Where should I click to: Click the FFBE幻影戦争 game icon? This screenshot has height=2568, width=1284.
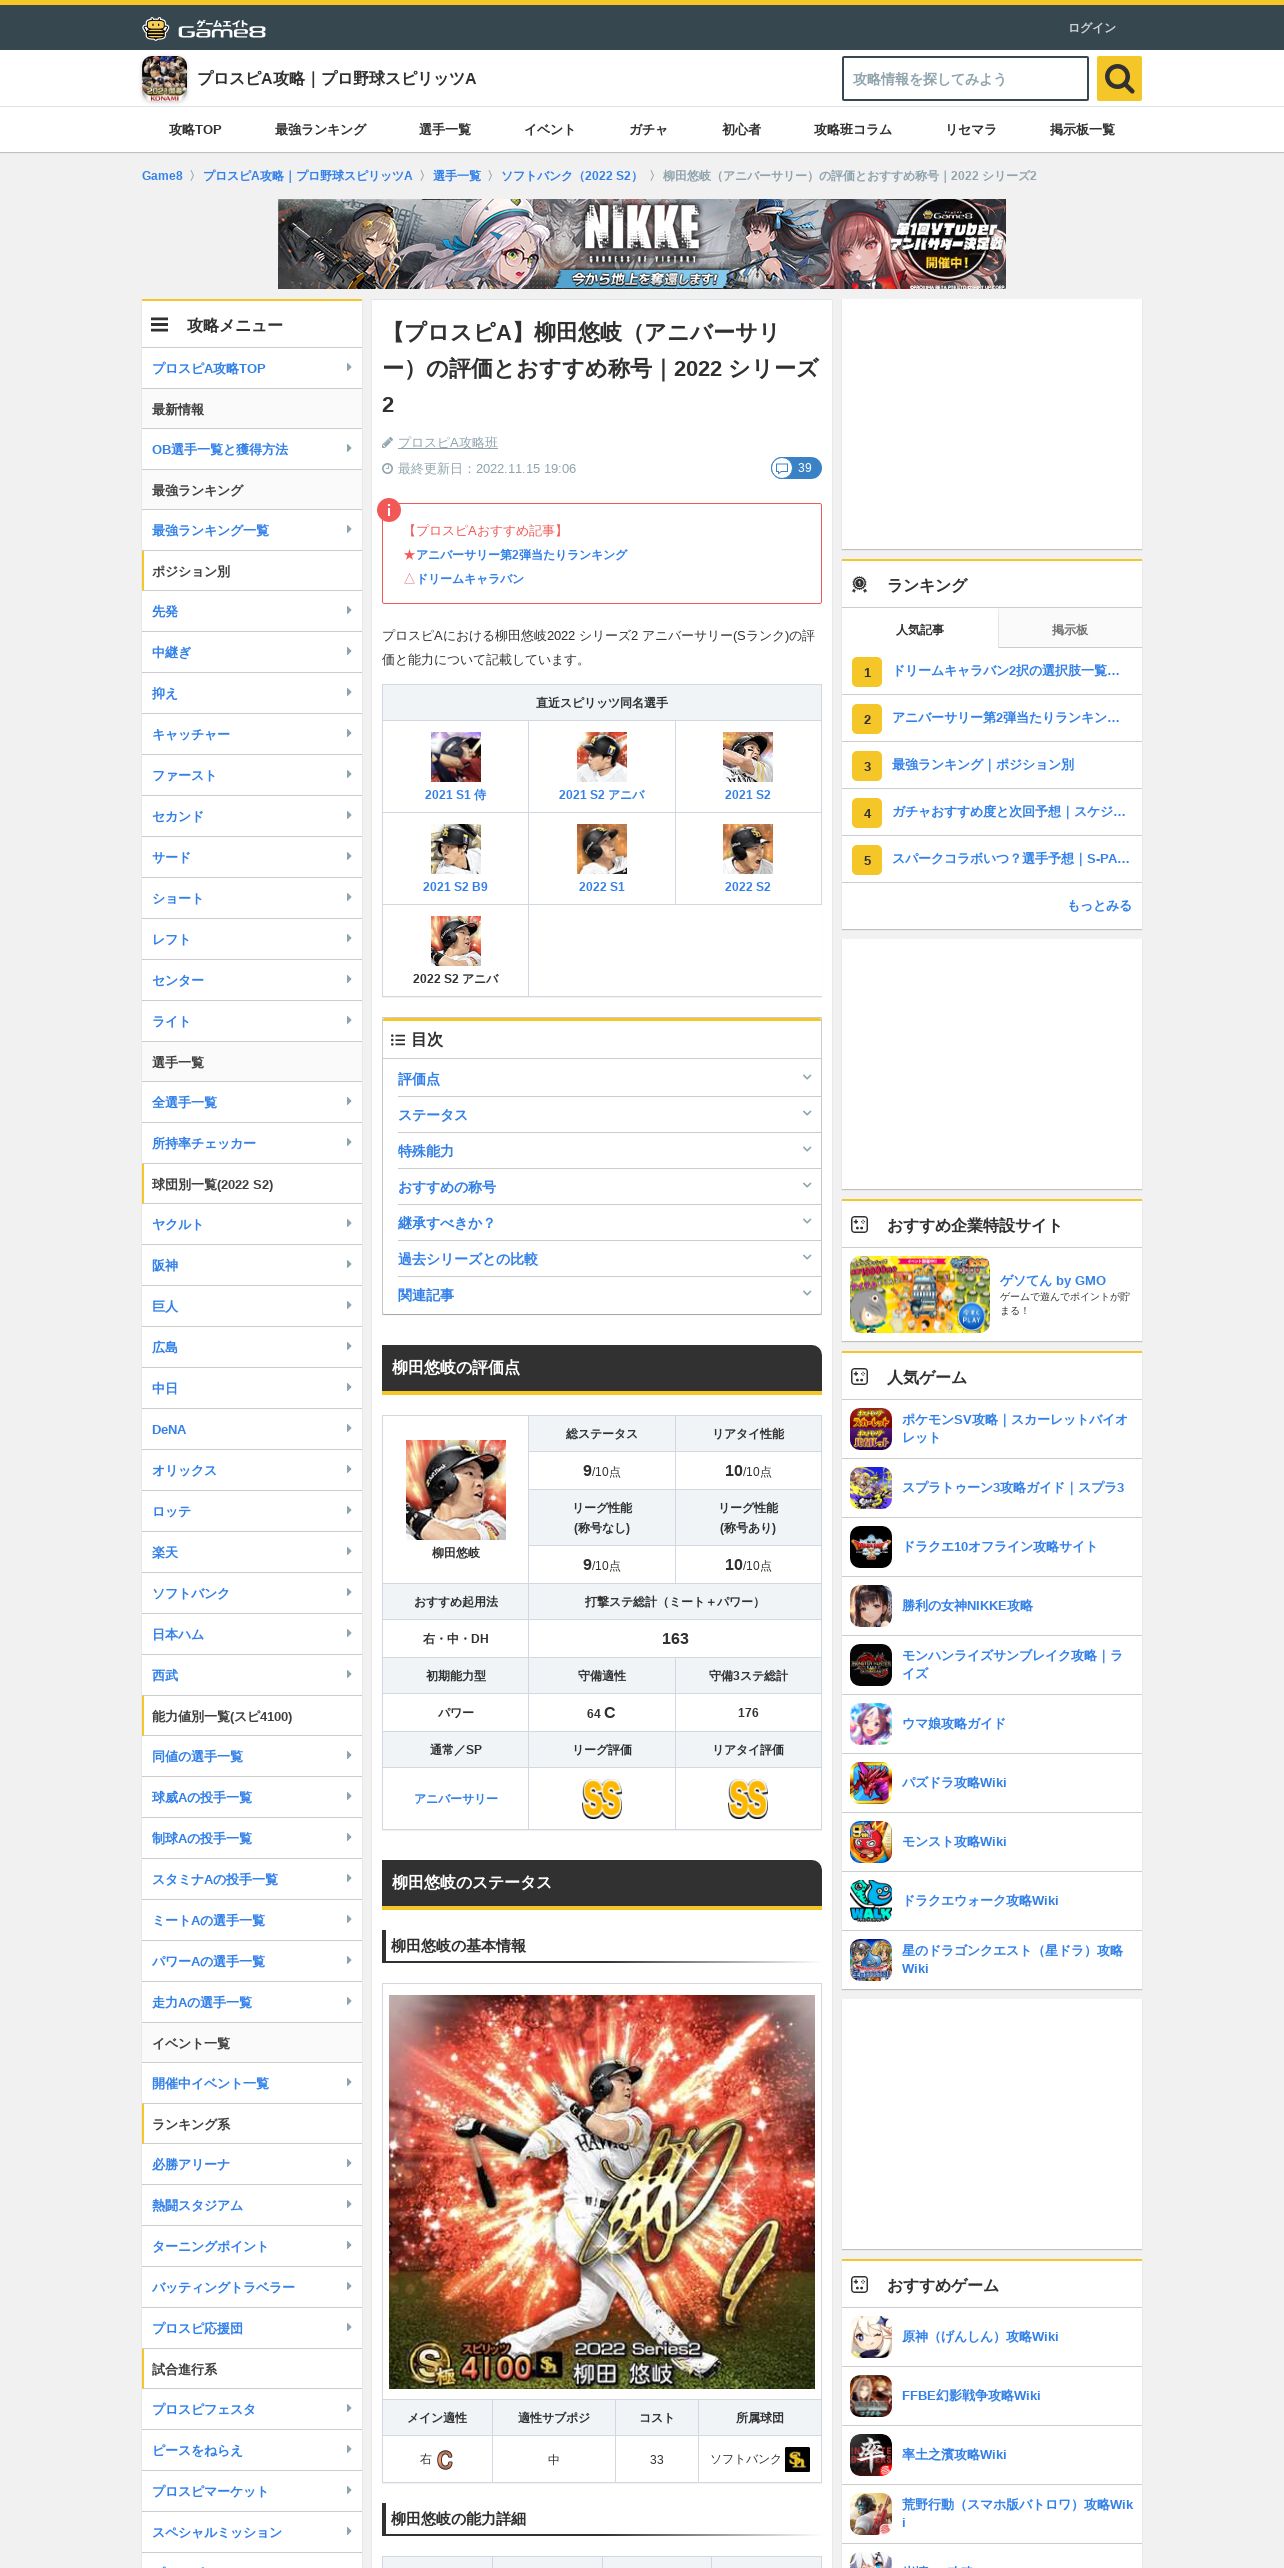[x=871, y=2396]
